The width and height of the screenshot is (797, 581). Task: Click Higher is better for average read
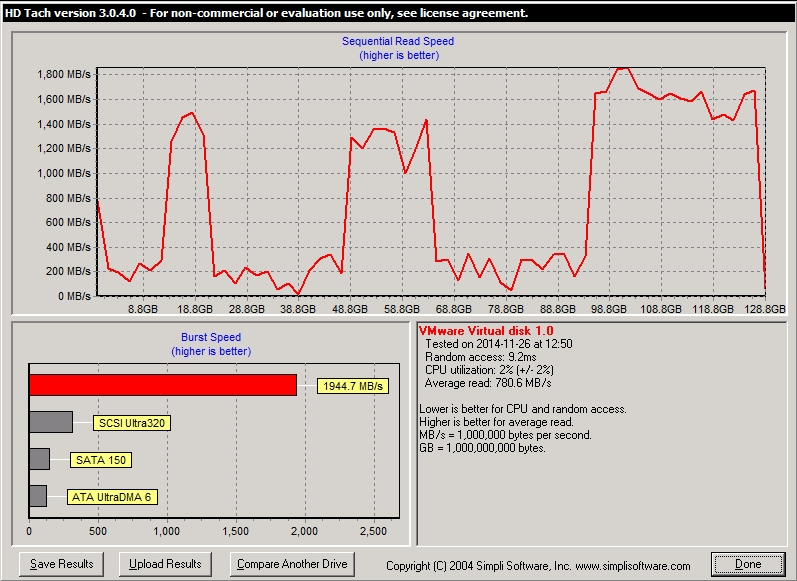[497, 422]
